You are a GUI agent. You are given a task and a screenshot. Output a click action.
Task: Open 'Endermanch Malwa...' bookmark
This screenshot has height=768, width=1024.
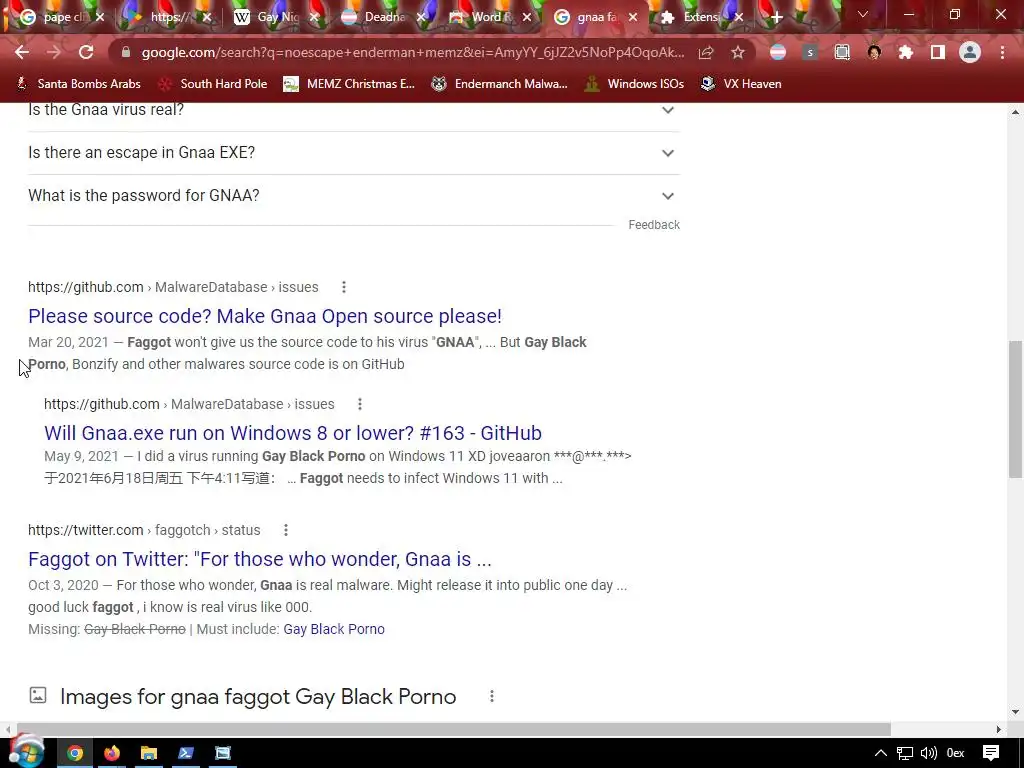coord(500,84)
